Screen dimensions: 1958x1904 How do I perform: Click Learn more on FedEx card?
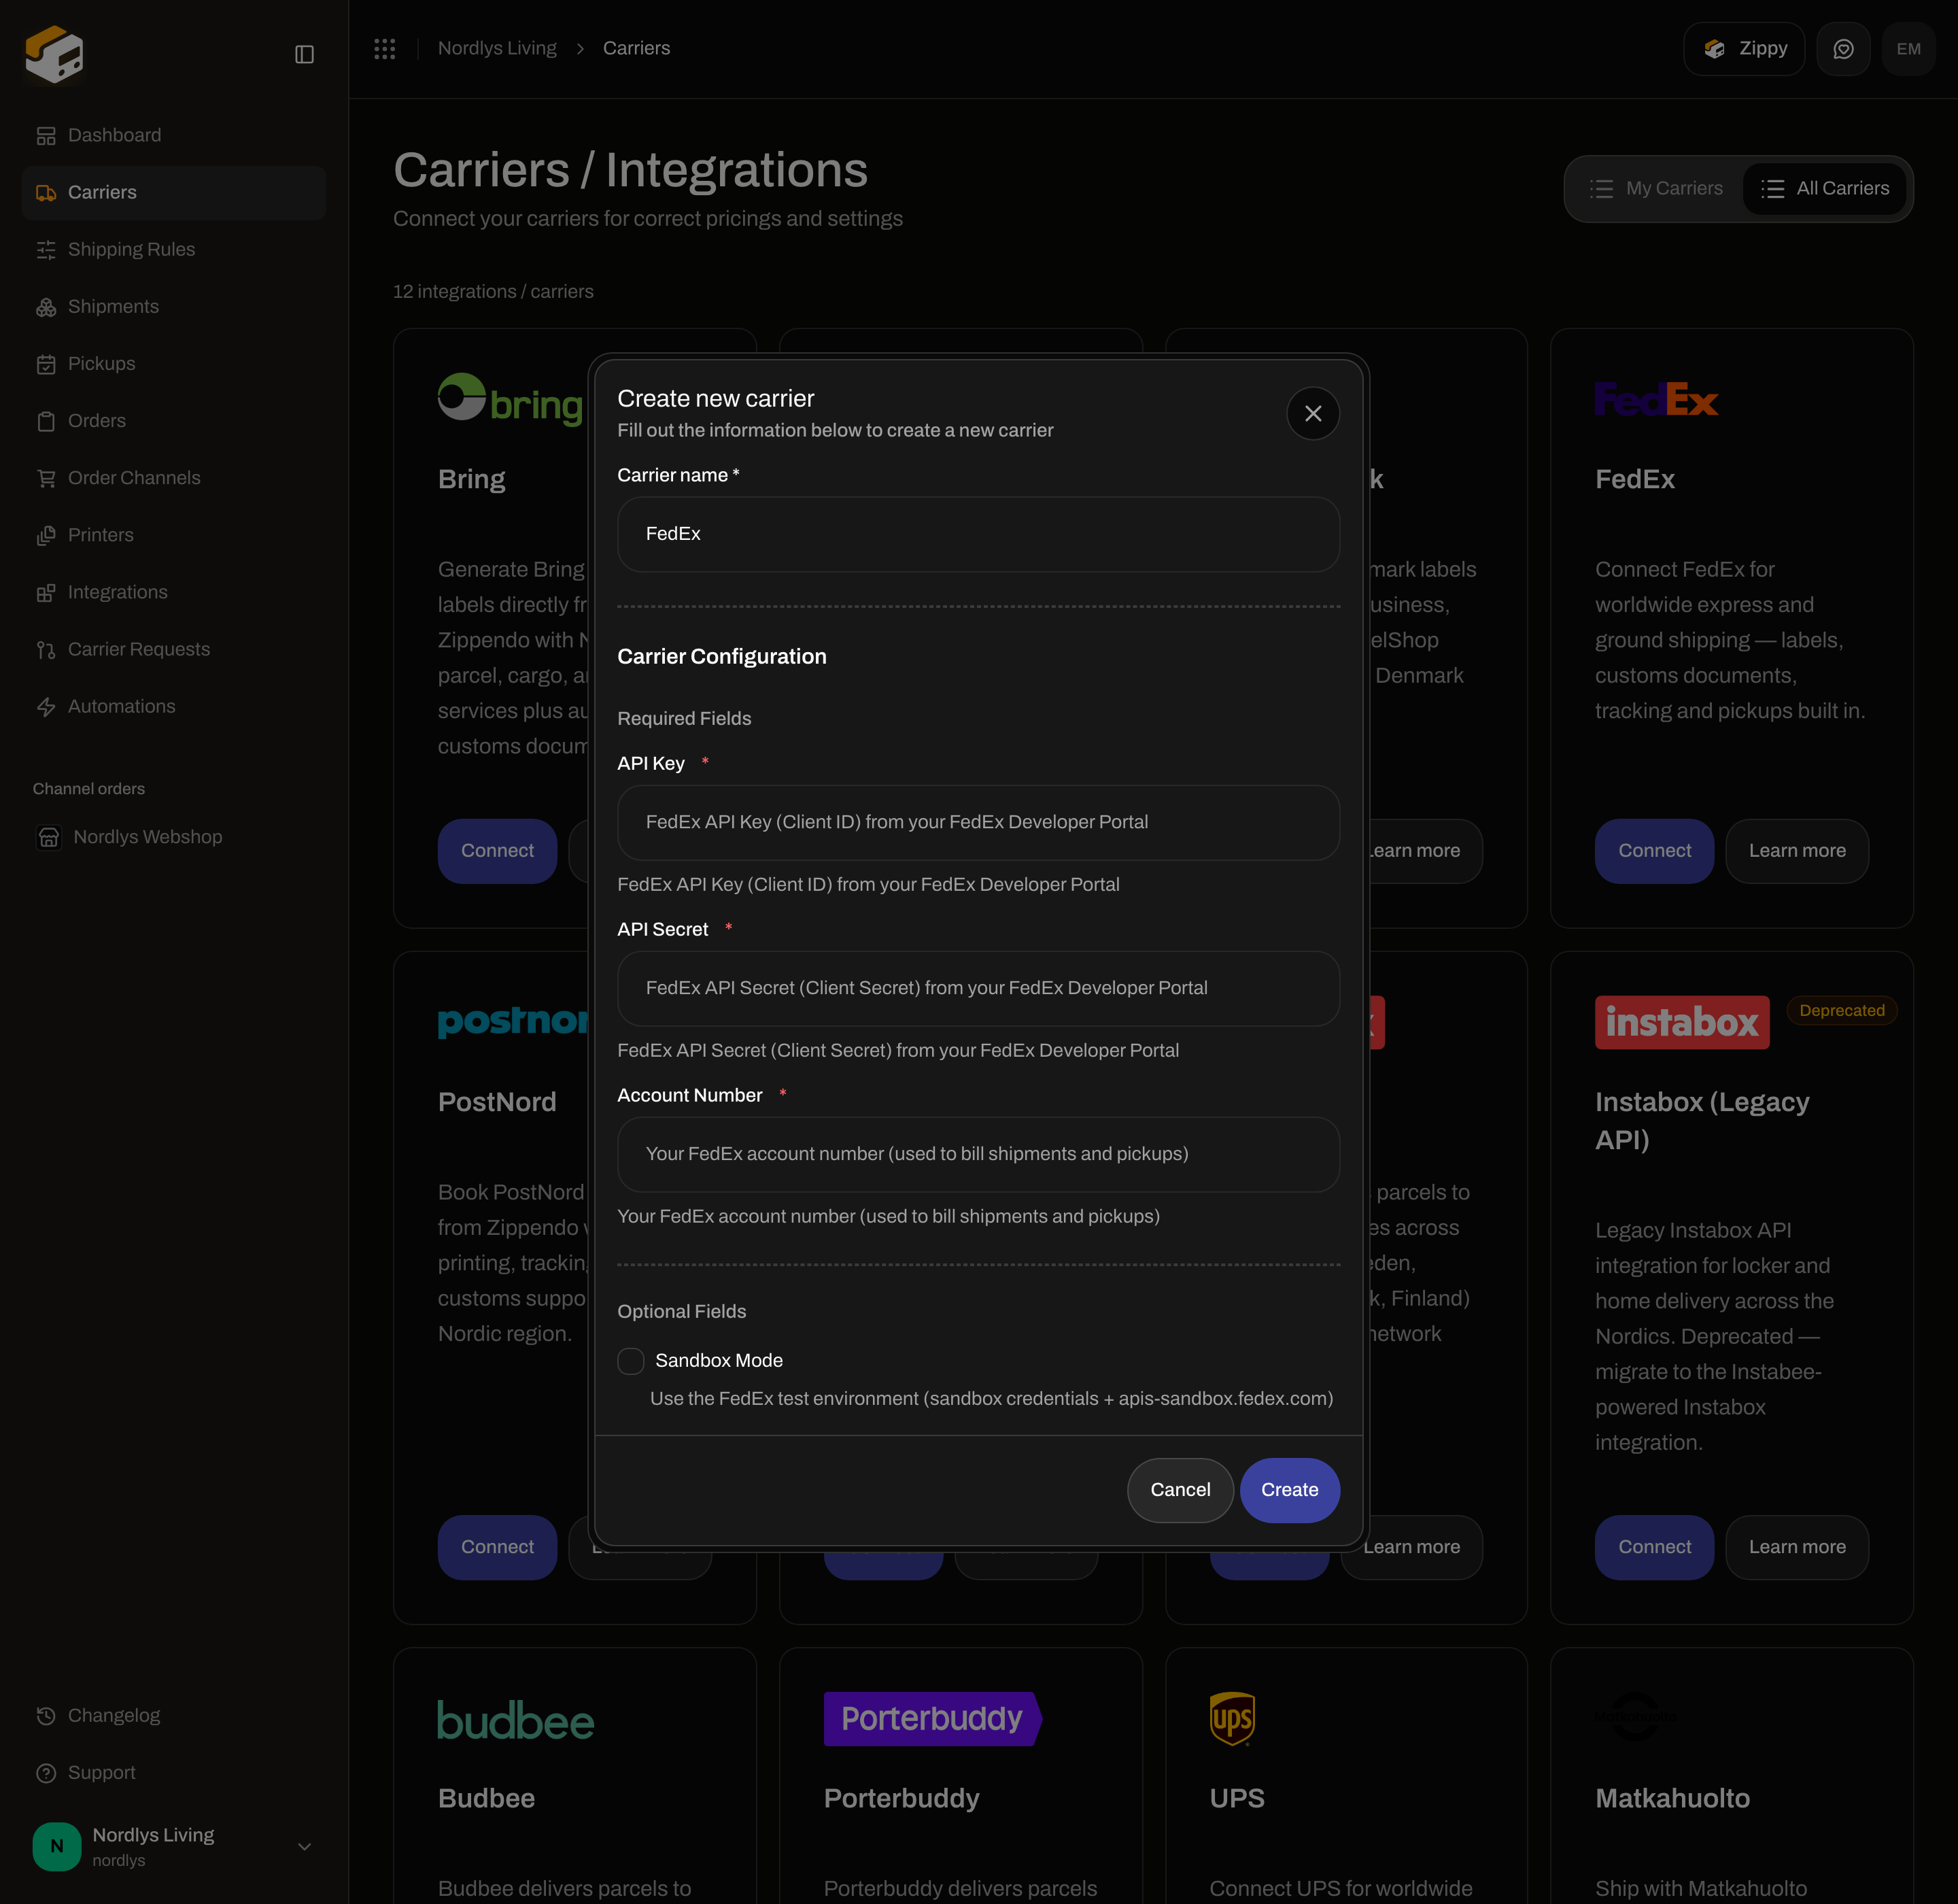pyautogui.click(x=1797, y=851)
